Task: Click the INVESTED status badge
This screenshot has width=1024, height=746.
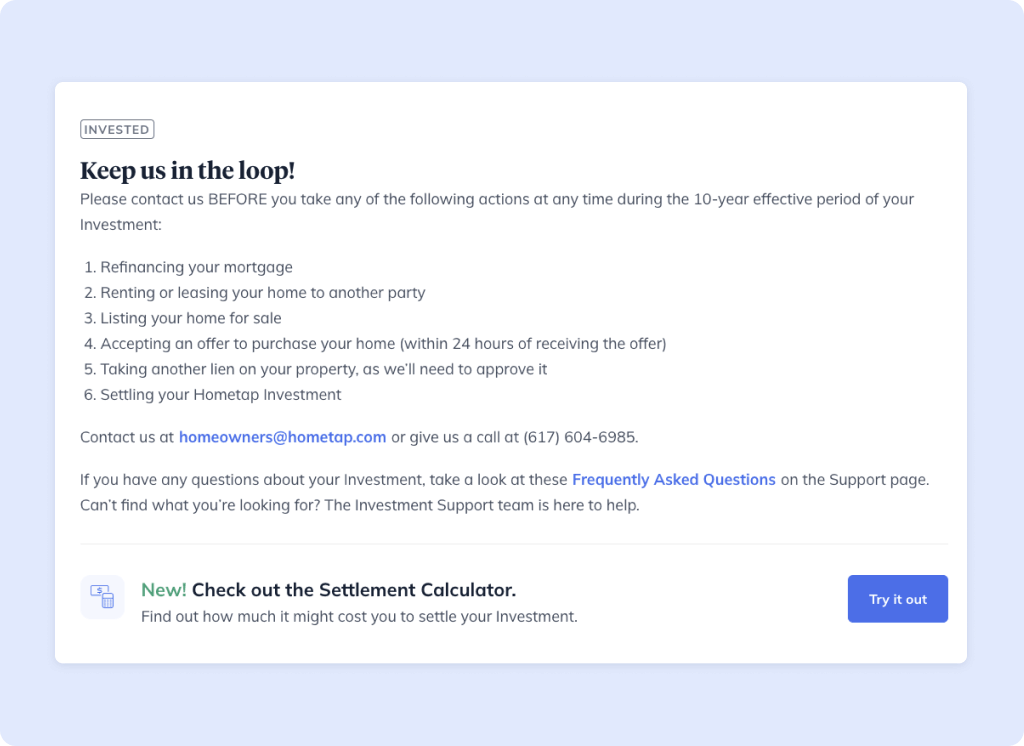Action: click(117, 130)
